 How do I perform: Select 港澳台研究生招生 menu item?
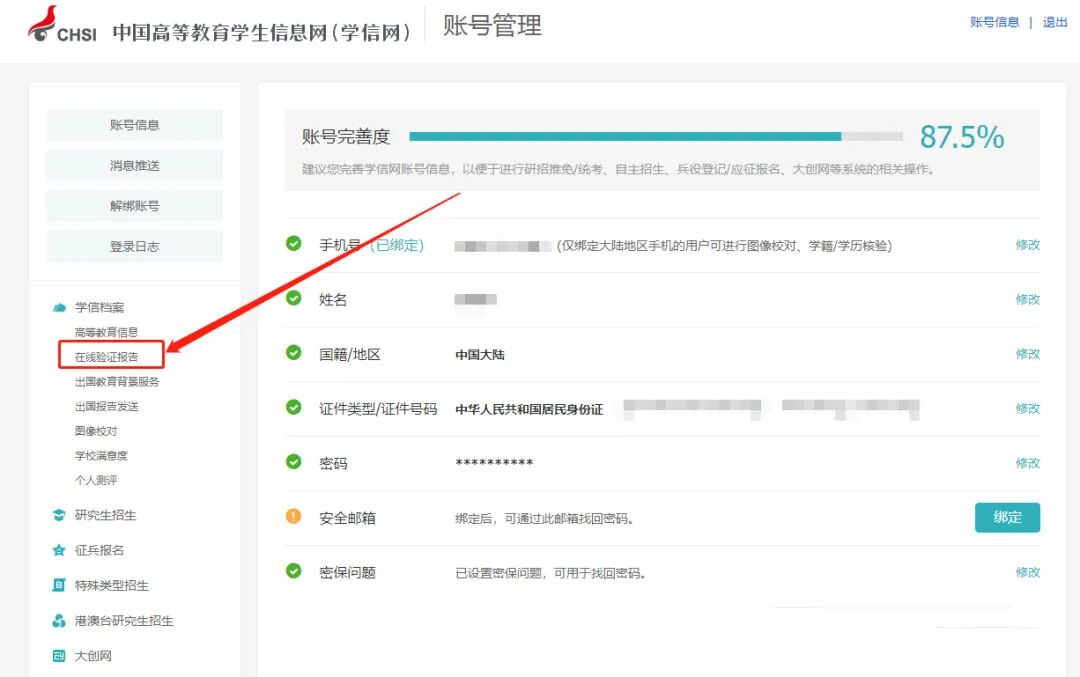tap(124, 621)
